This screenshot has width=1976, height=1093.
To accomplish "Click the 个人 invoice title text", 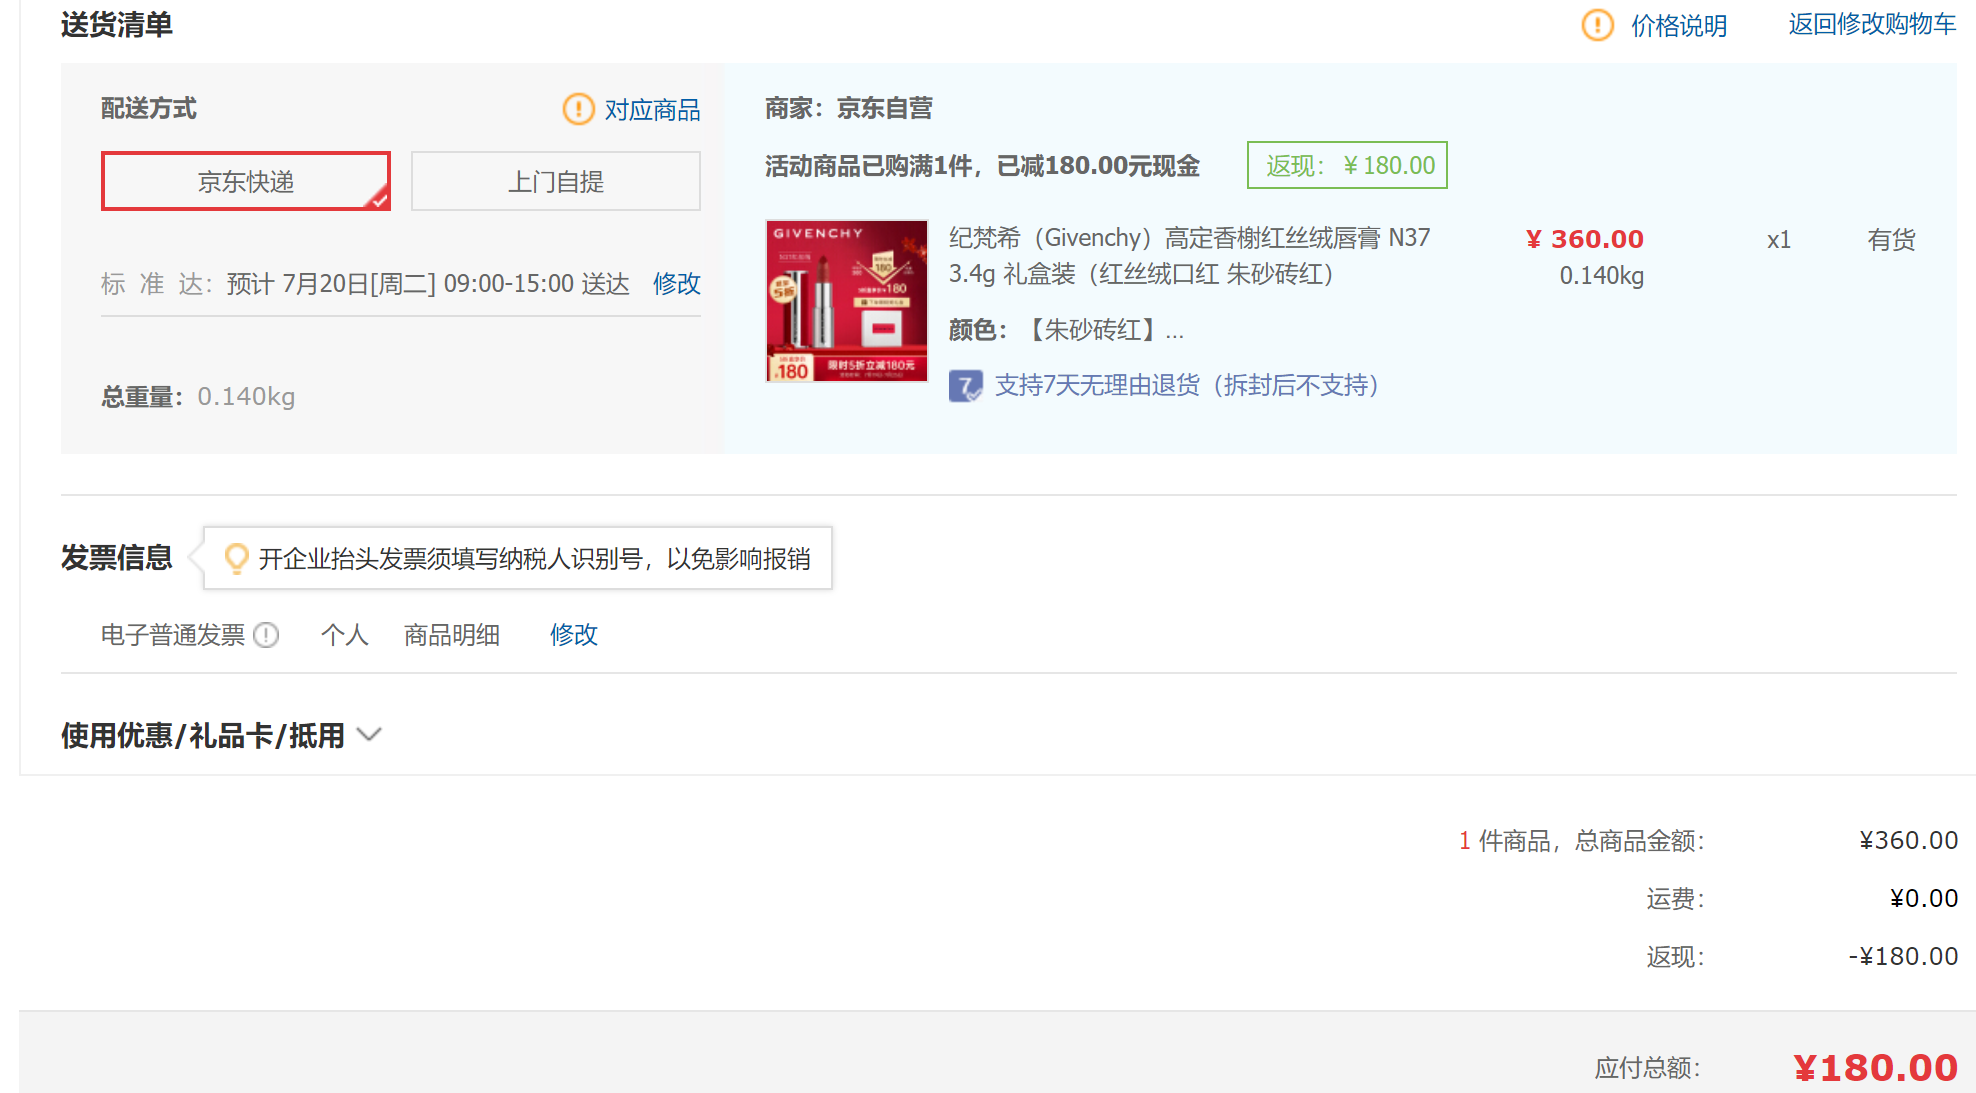I will click(345, 635).
